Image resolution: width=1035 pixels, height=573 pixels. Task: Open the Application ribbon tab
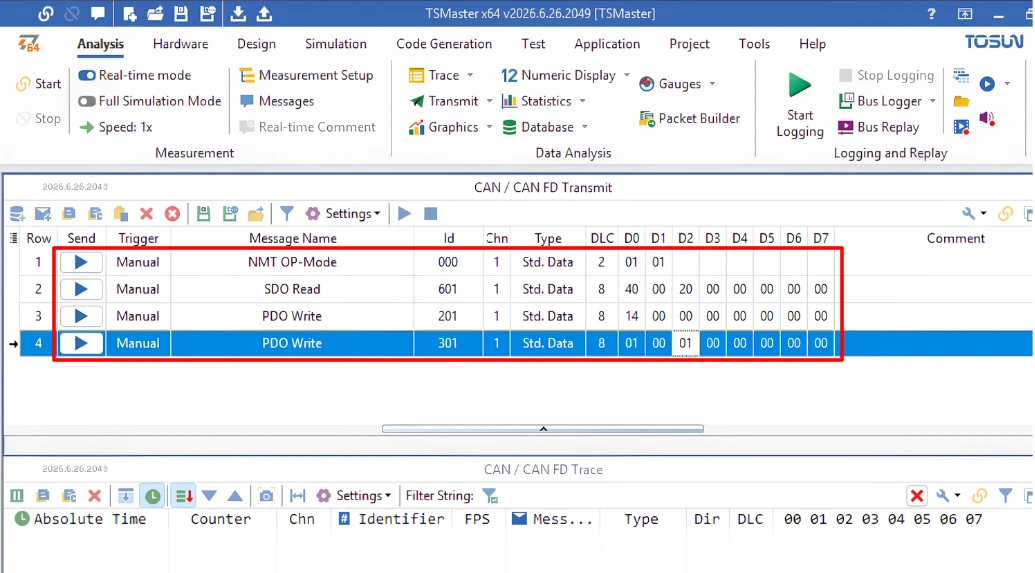click(x=607, y=44)
